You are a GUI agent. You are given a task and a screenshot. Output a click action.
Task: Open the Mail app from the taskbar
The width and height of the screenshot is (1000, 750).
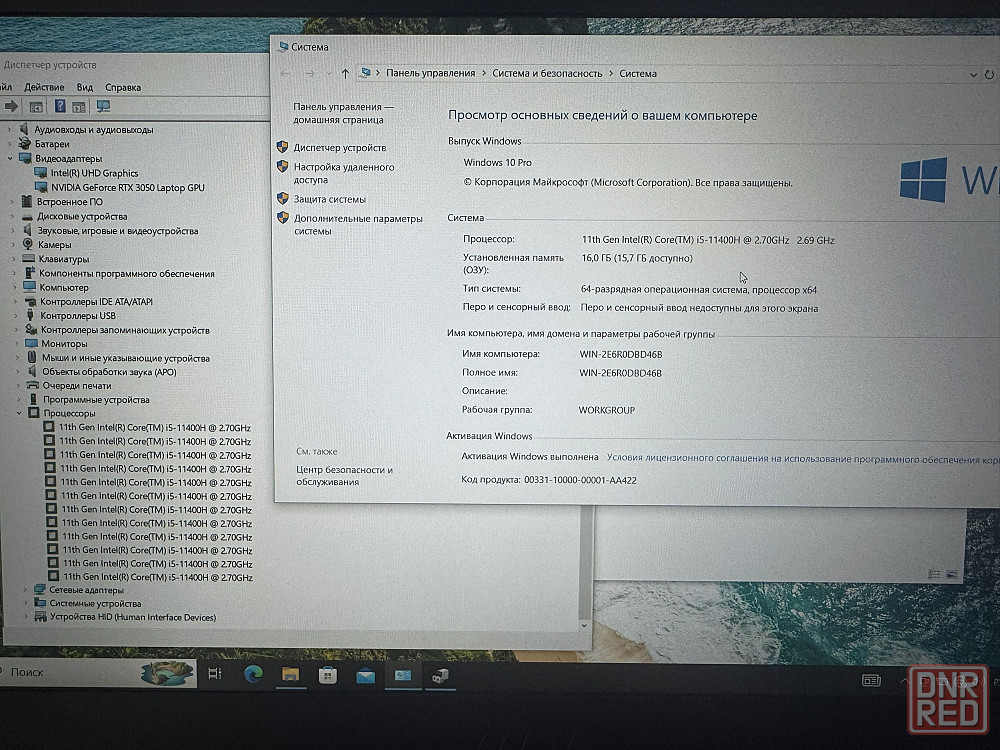point(365,675)
